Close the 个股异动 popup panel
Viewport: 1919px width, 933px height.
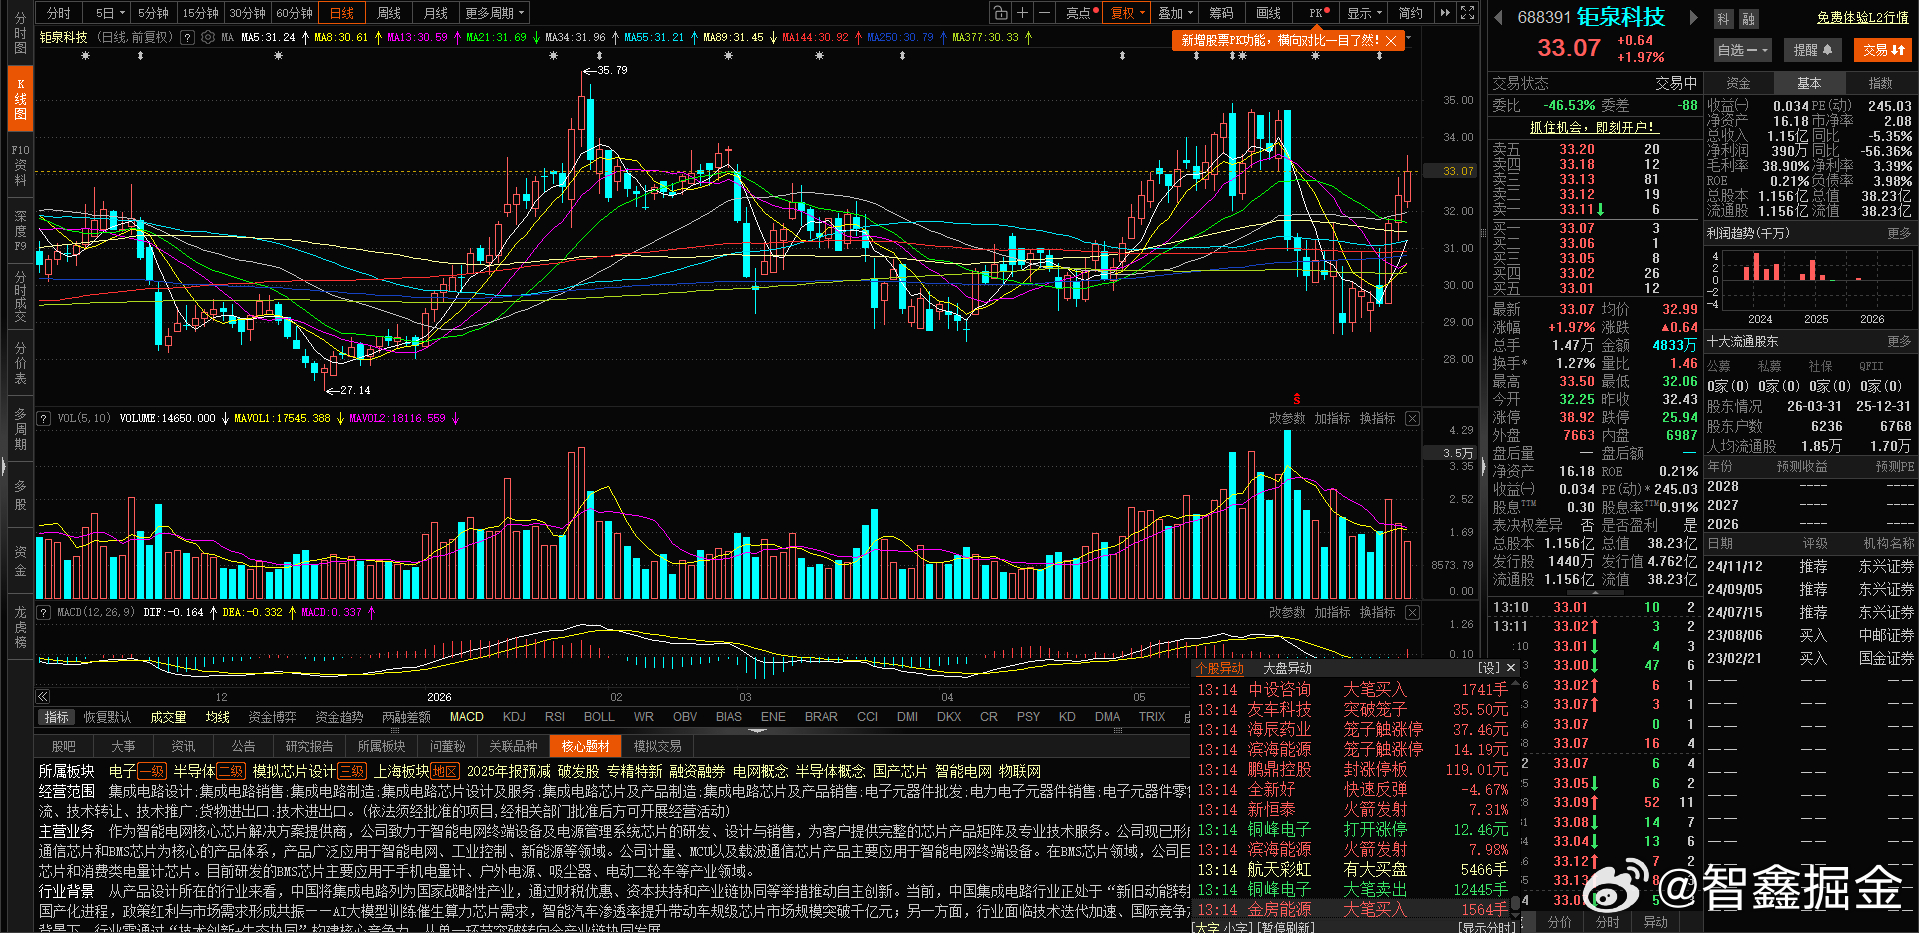1511,668
